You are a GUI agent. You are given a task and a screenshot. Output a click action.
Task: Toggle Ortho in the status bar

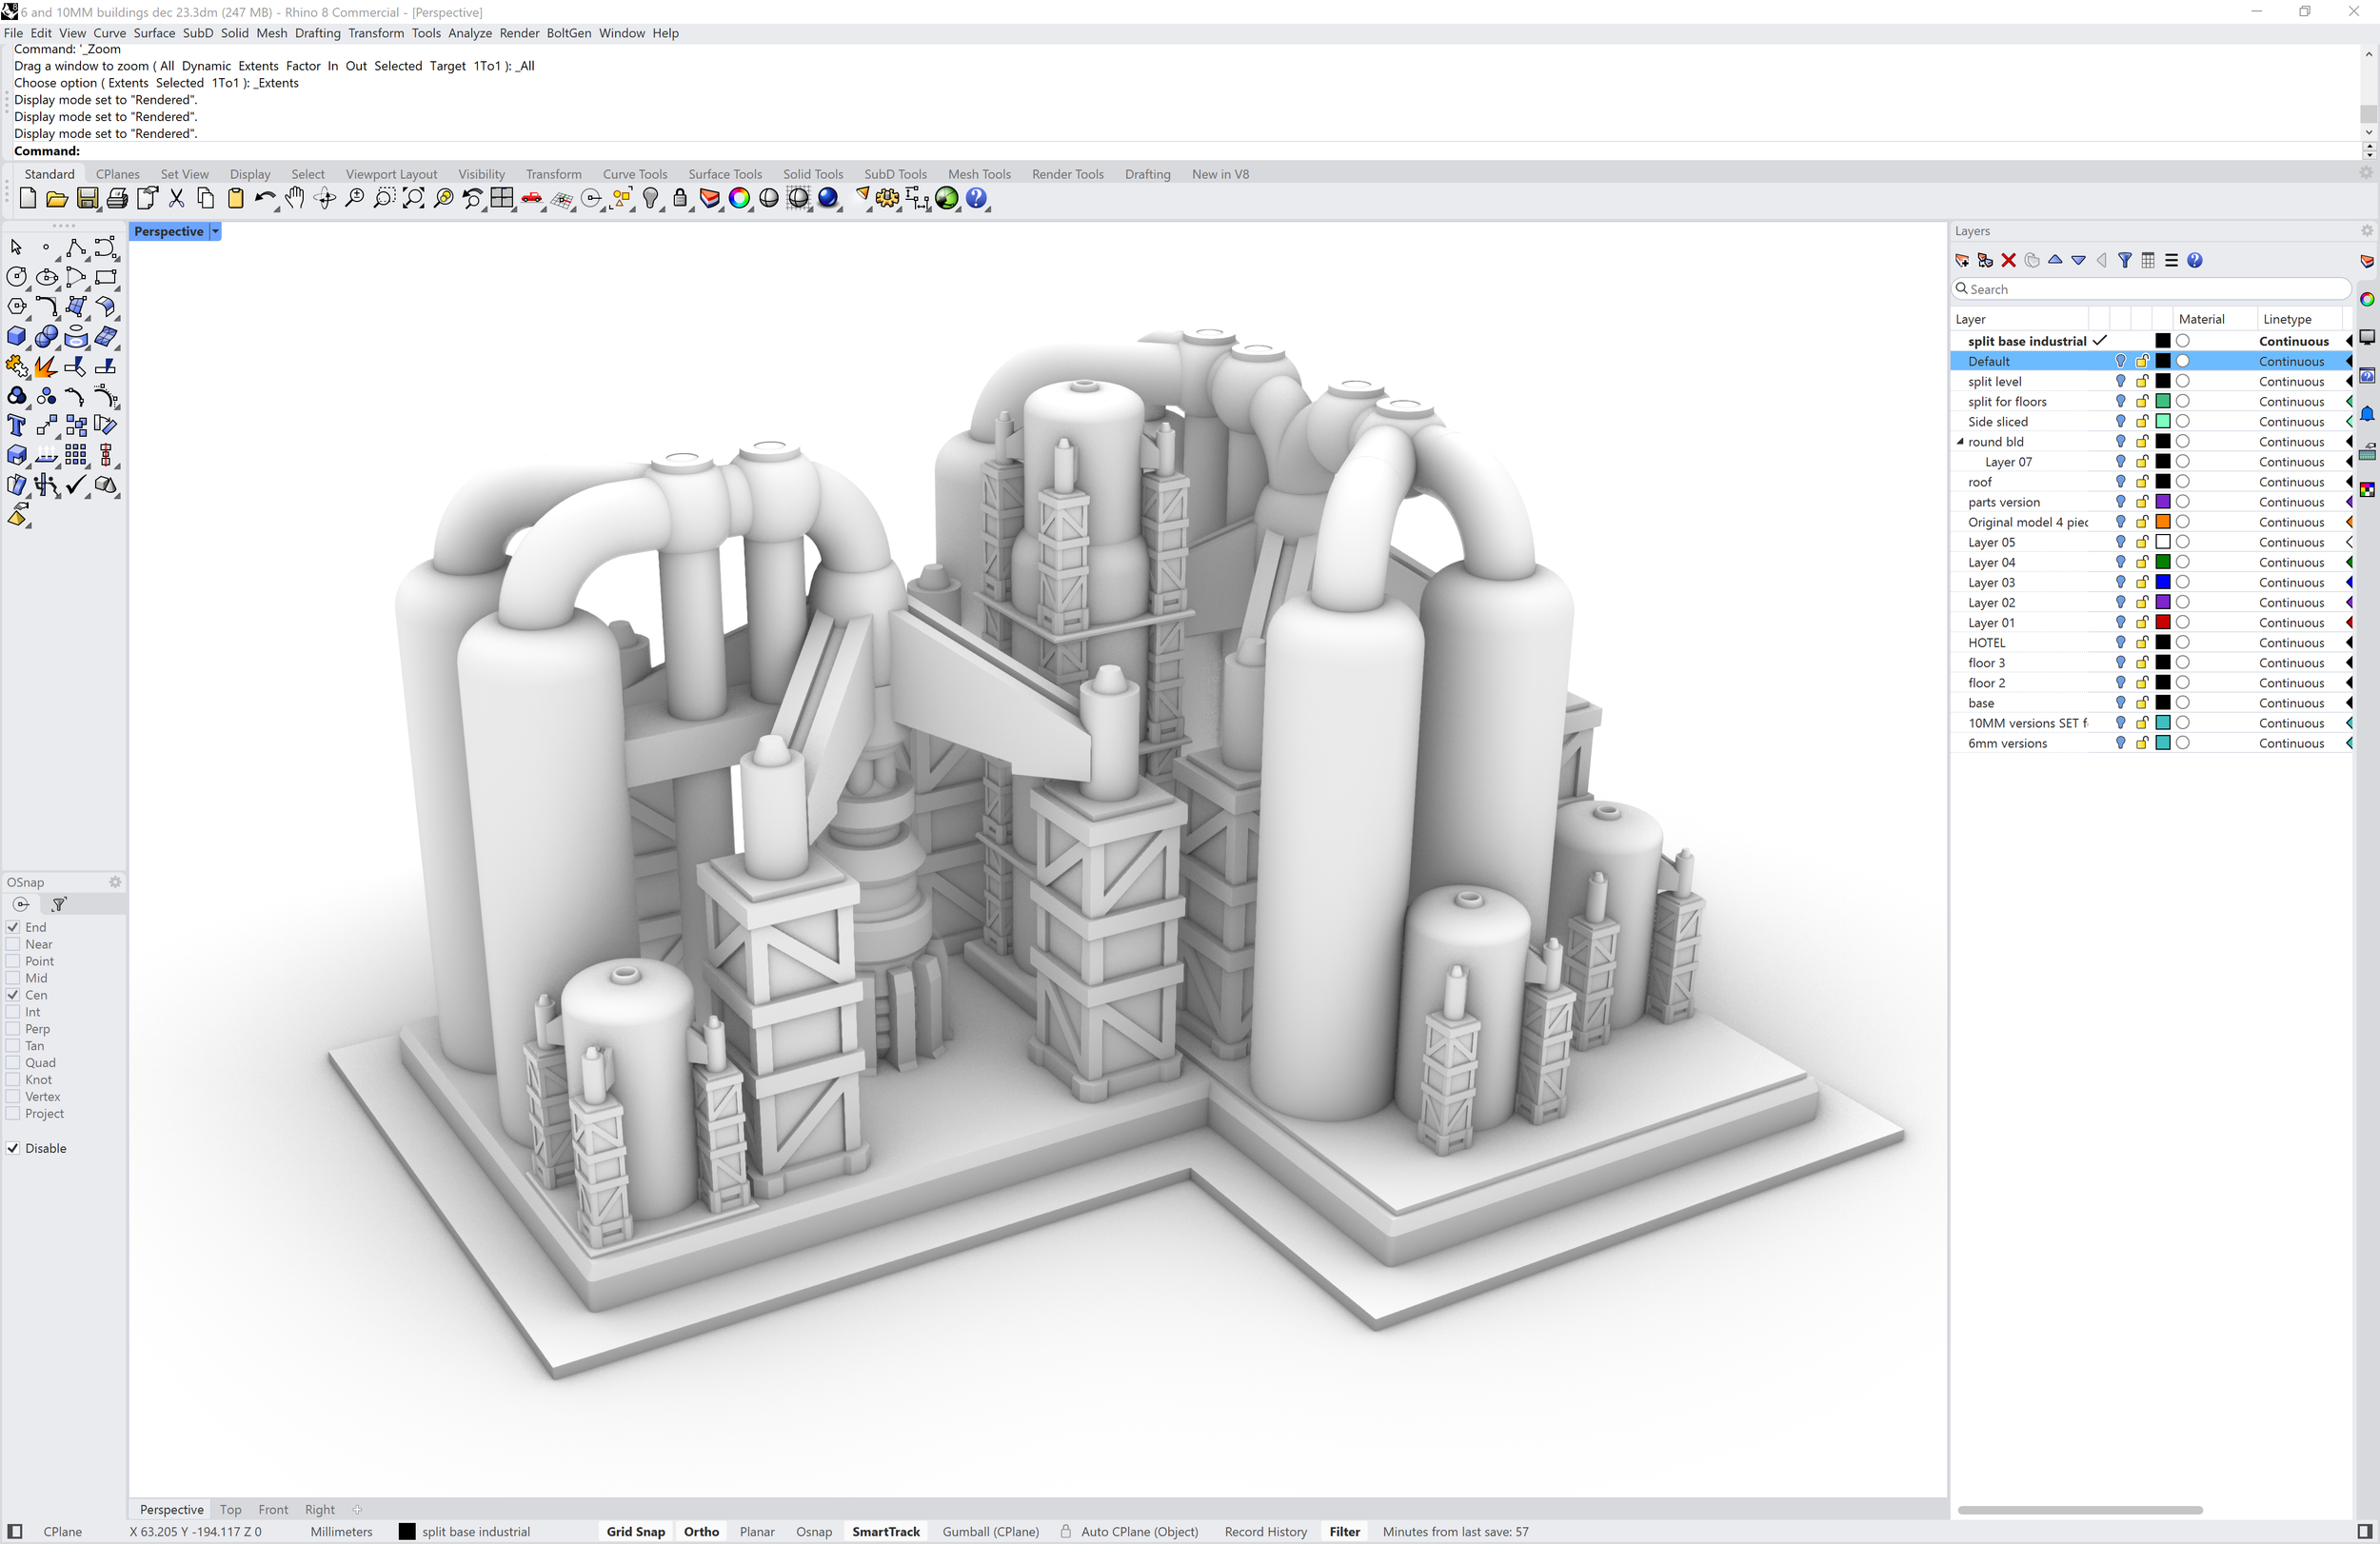[701, 1531]
